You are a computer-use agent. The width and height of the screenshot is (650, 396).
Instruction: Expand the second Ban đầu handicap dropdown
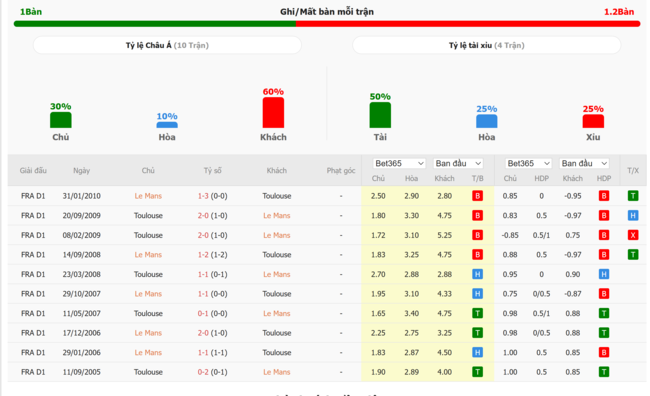coord(584,163)
